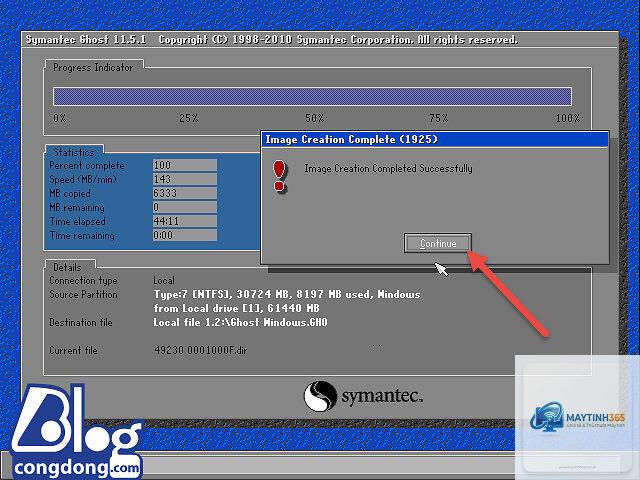
Task: Click the Speed value 143
Action: click(x=185, y=179)
